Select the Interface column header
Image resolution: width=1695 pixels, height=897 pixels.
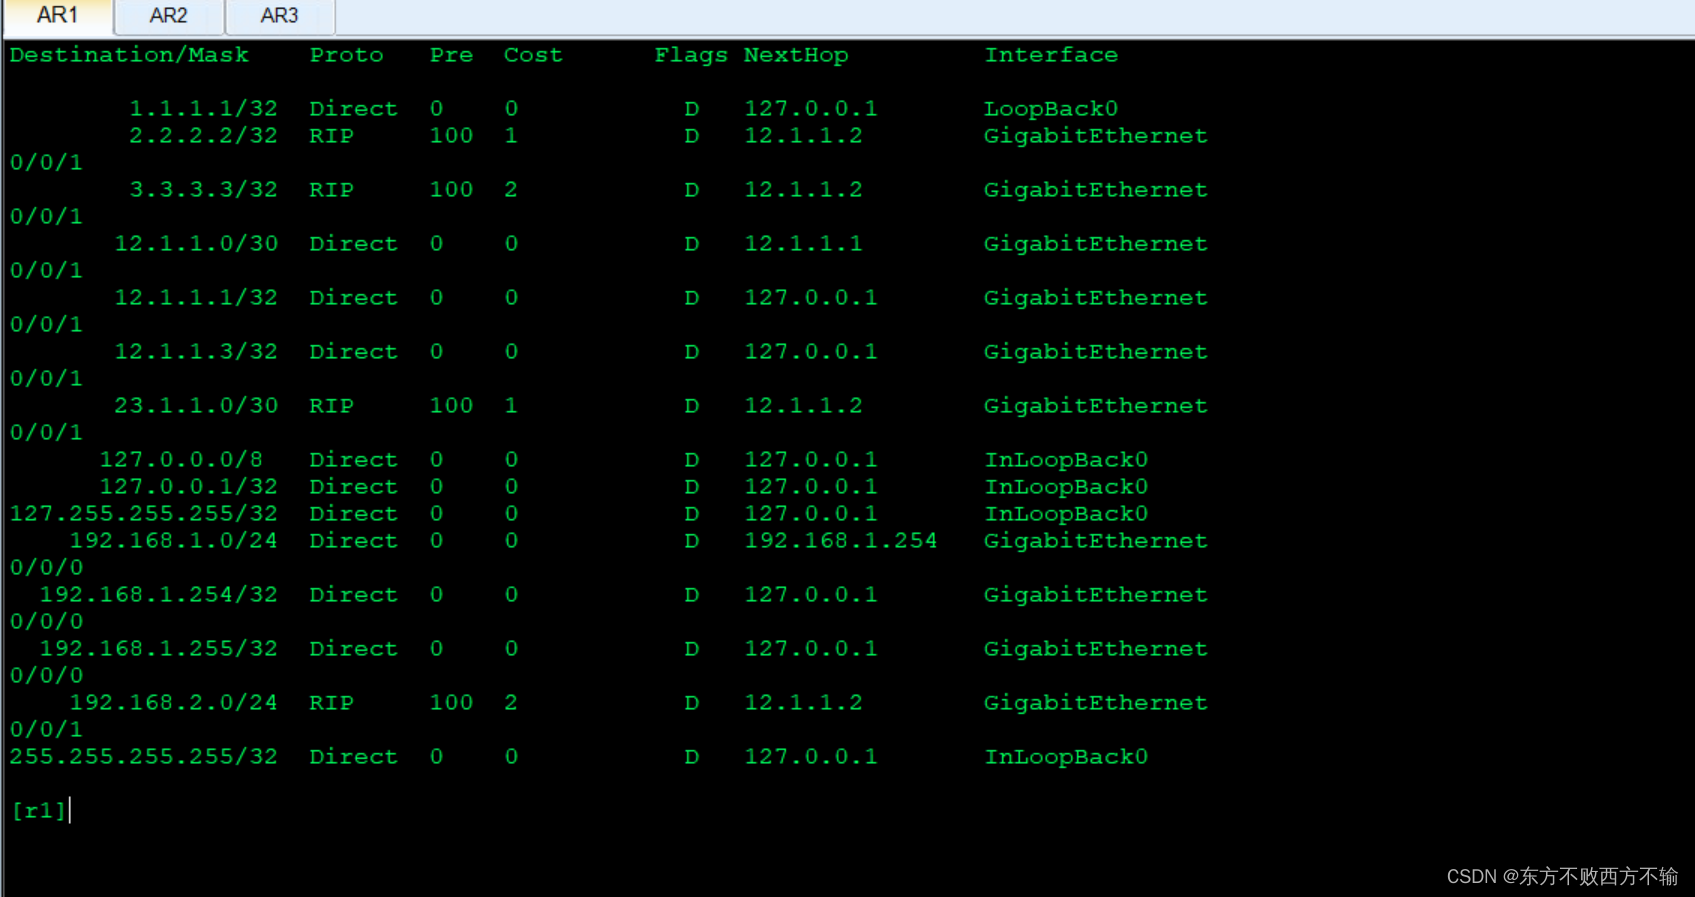pos(1051,55)
